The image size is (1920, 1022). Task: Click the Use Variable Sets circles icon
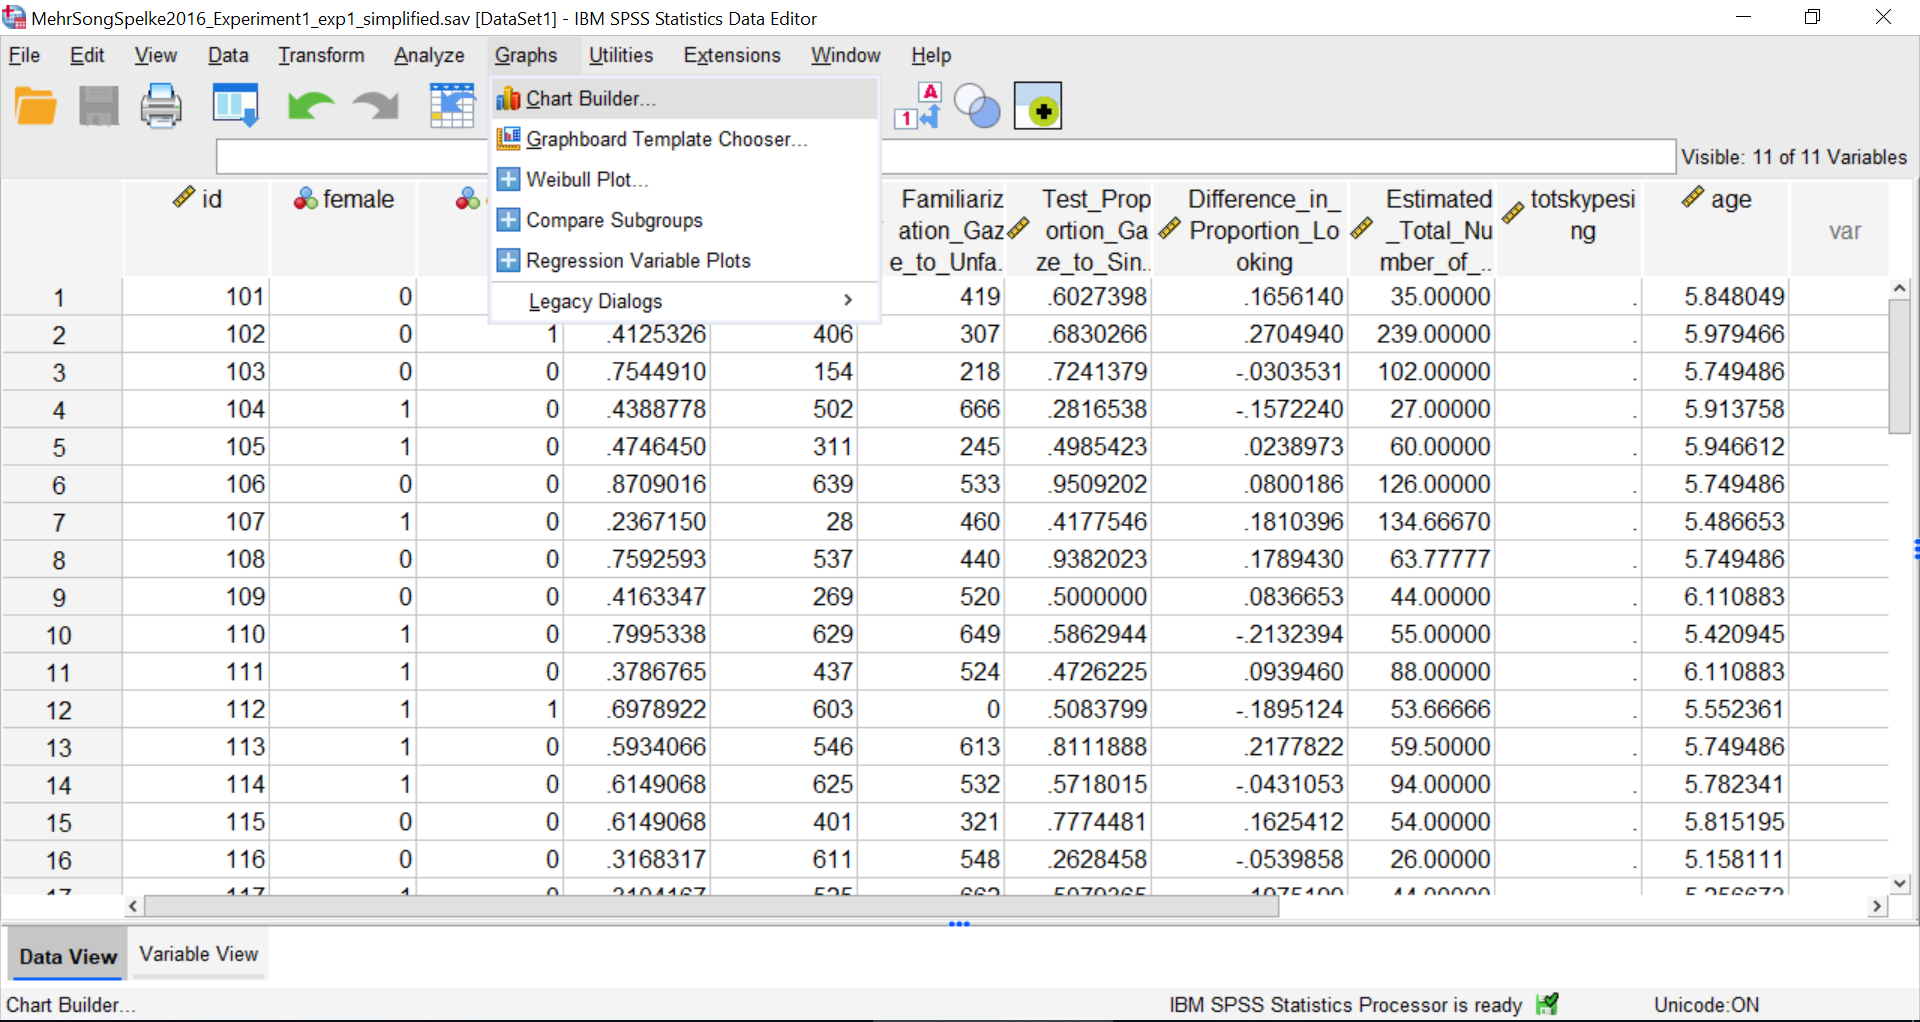point(977,106)
